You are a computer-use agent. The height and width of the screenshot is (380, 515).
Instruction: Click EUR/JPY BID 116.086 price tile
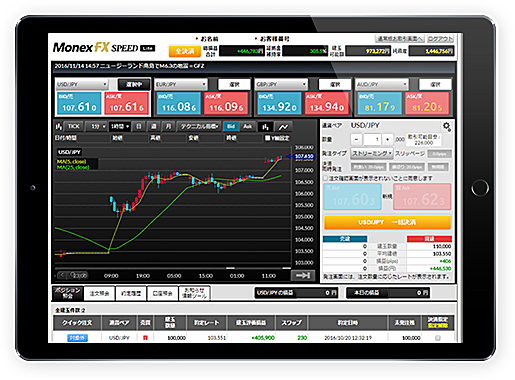coord(179,103)
